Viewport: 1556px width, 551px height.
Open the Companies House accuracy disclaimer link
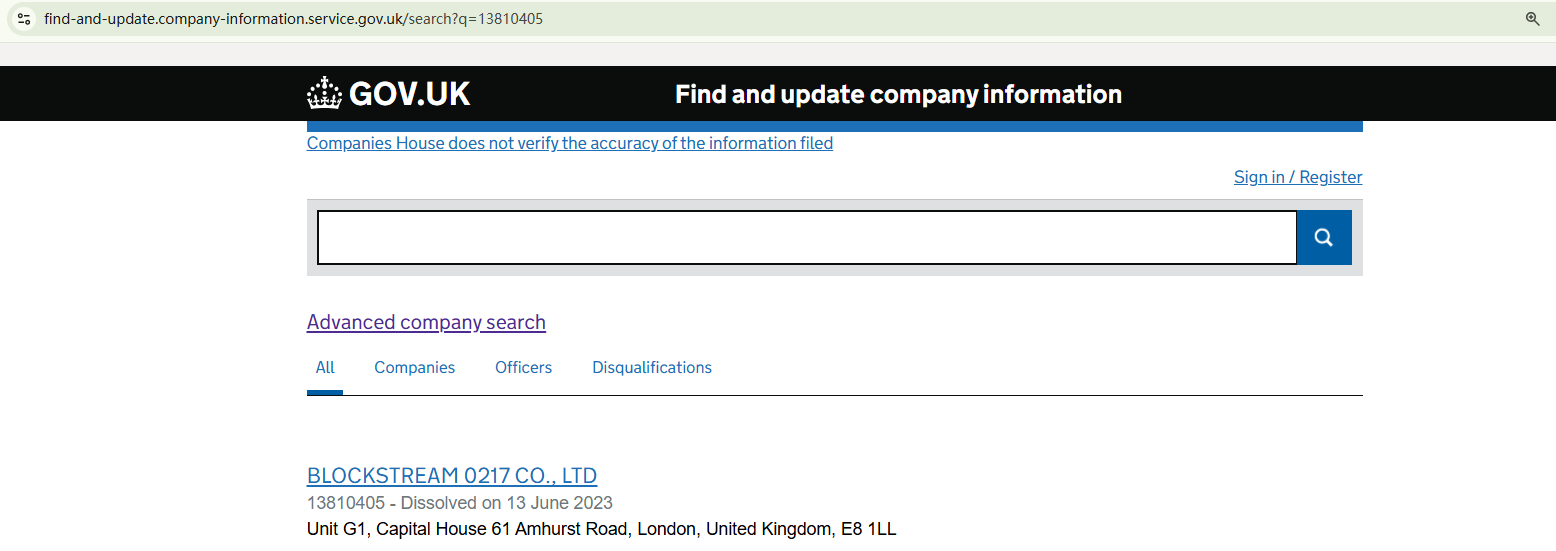click(570, 143)
